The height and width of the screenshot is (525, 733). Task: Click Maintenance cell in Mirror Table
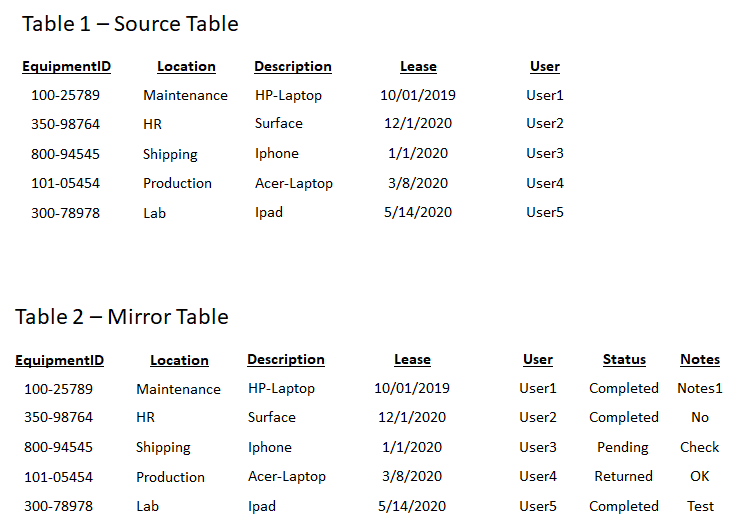(x=179, y=389)
